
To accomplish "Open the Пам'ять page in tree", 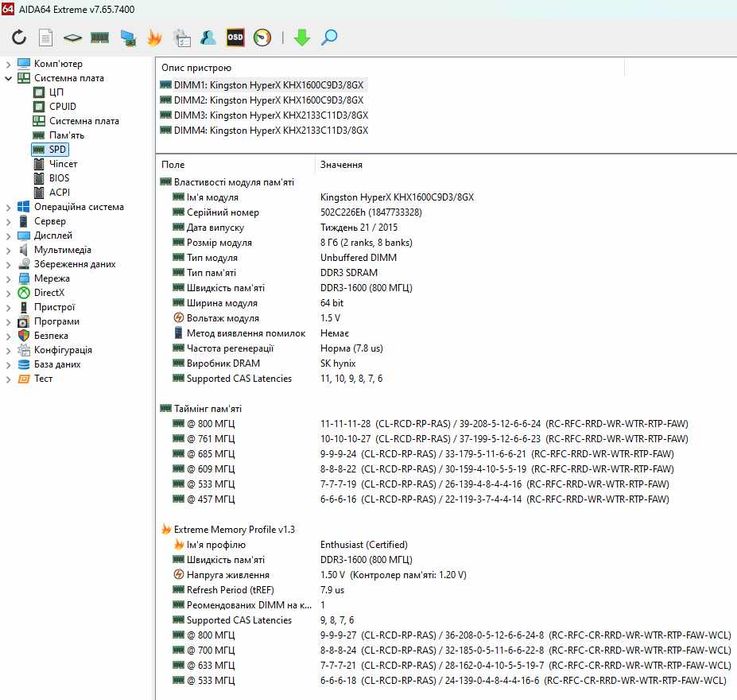I will pyautogui.click(x=59, y=135).
